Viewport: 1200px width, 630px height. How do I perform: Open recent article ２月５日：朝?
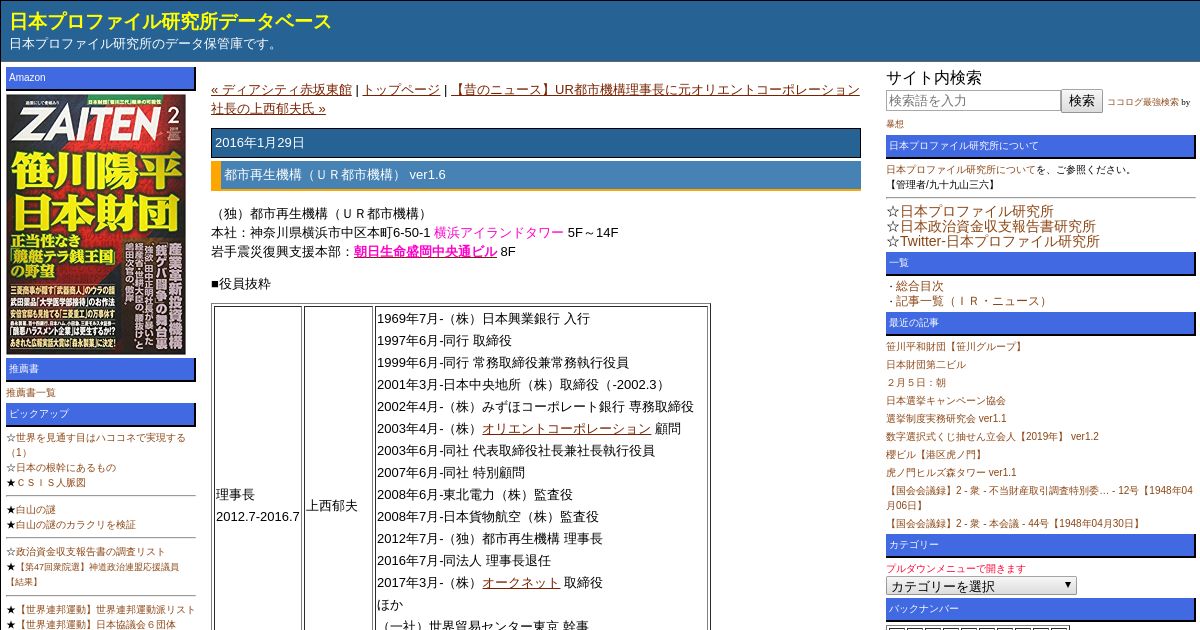coord(915,383)
